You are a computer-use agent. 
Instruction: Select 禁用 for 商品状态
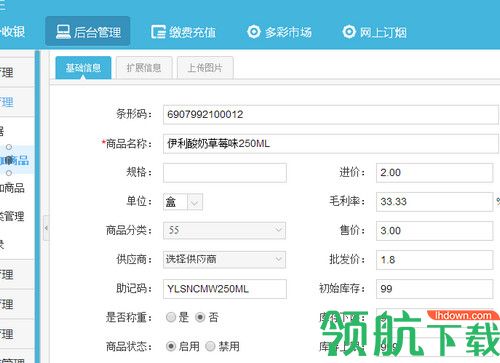[x=210, y=346]
